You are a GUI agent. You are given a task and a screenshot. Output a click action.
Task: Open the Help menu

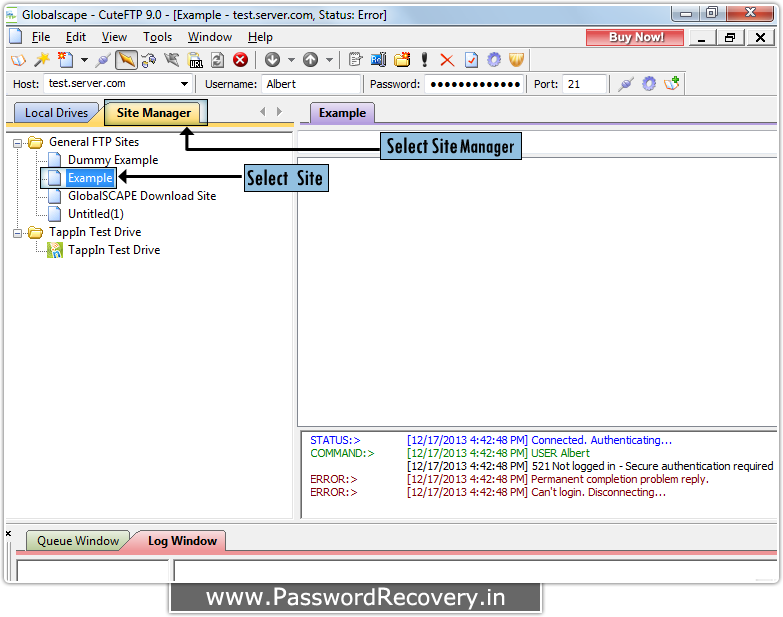pos(260,37)
